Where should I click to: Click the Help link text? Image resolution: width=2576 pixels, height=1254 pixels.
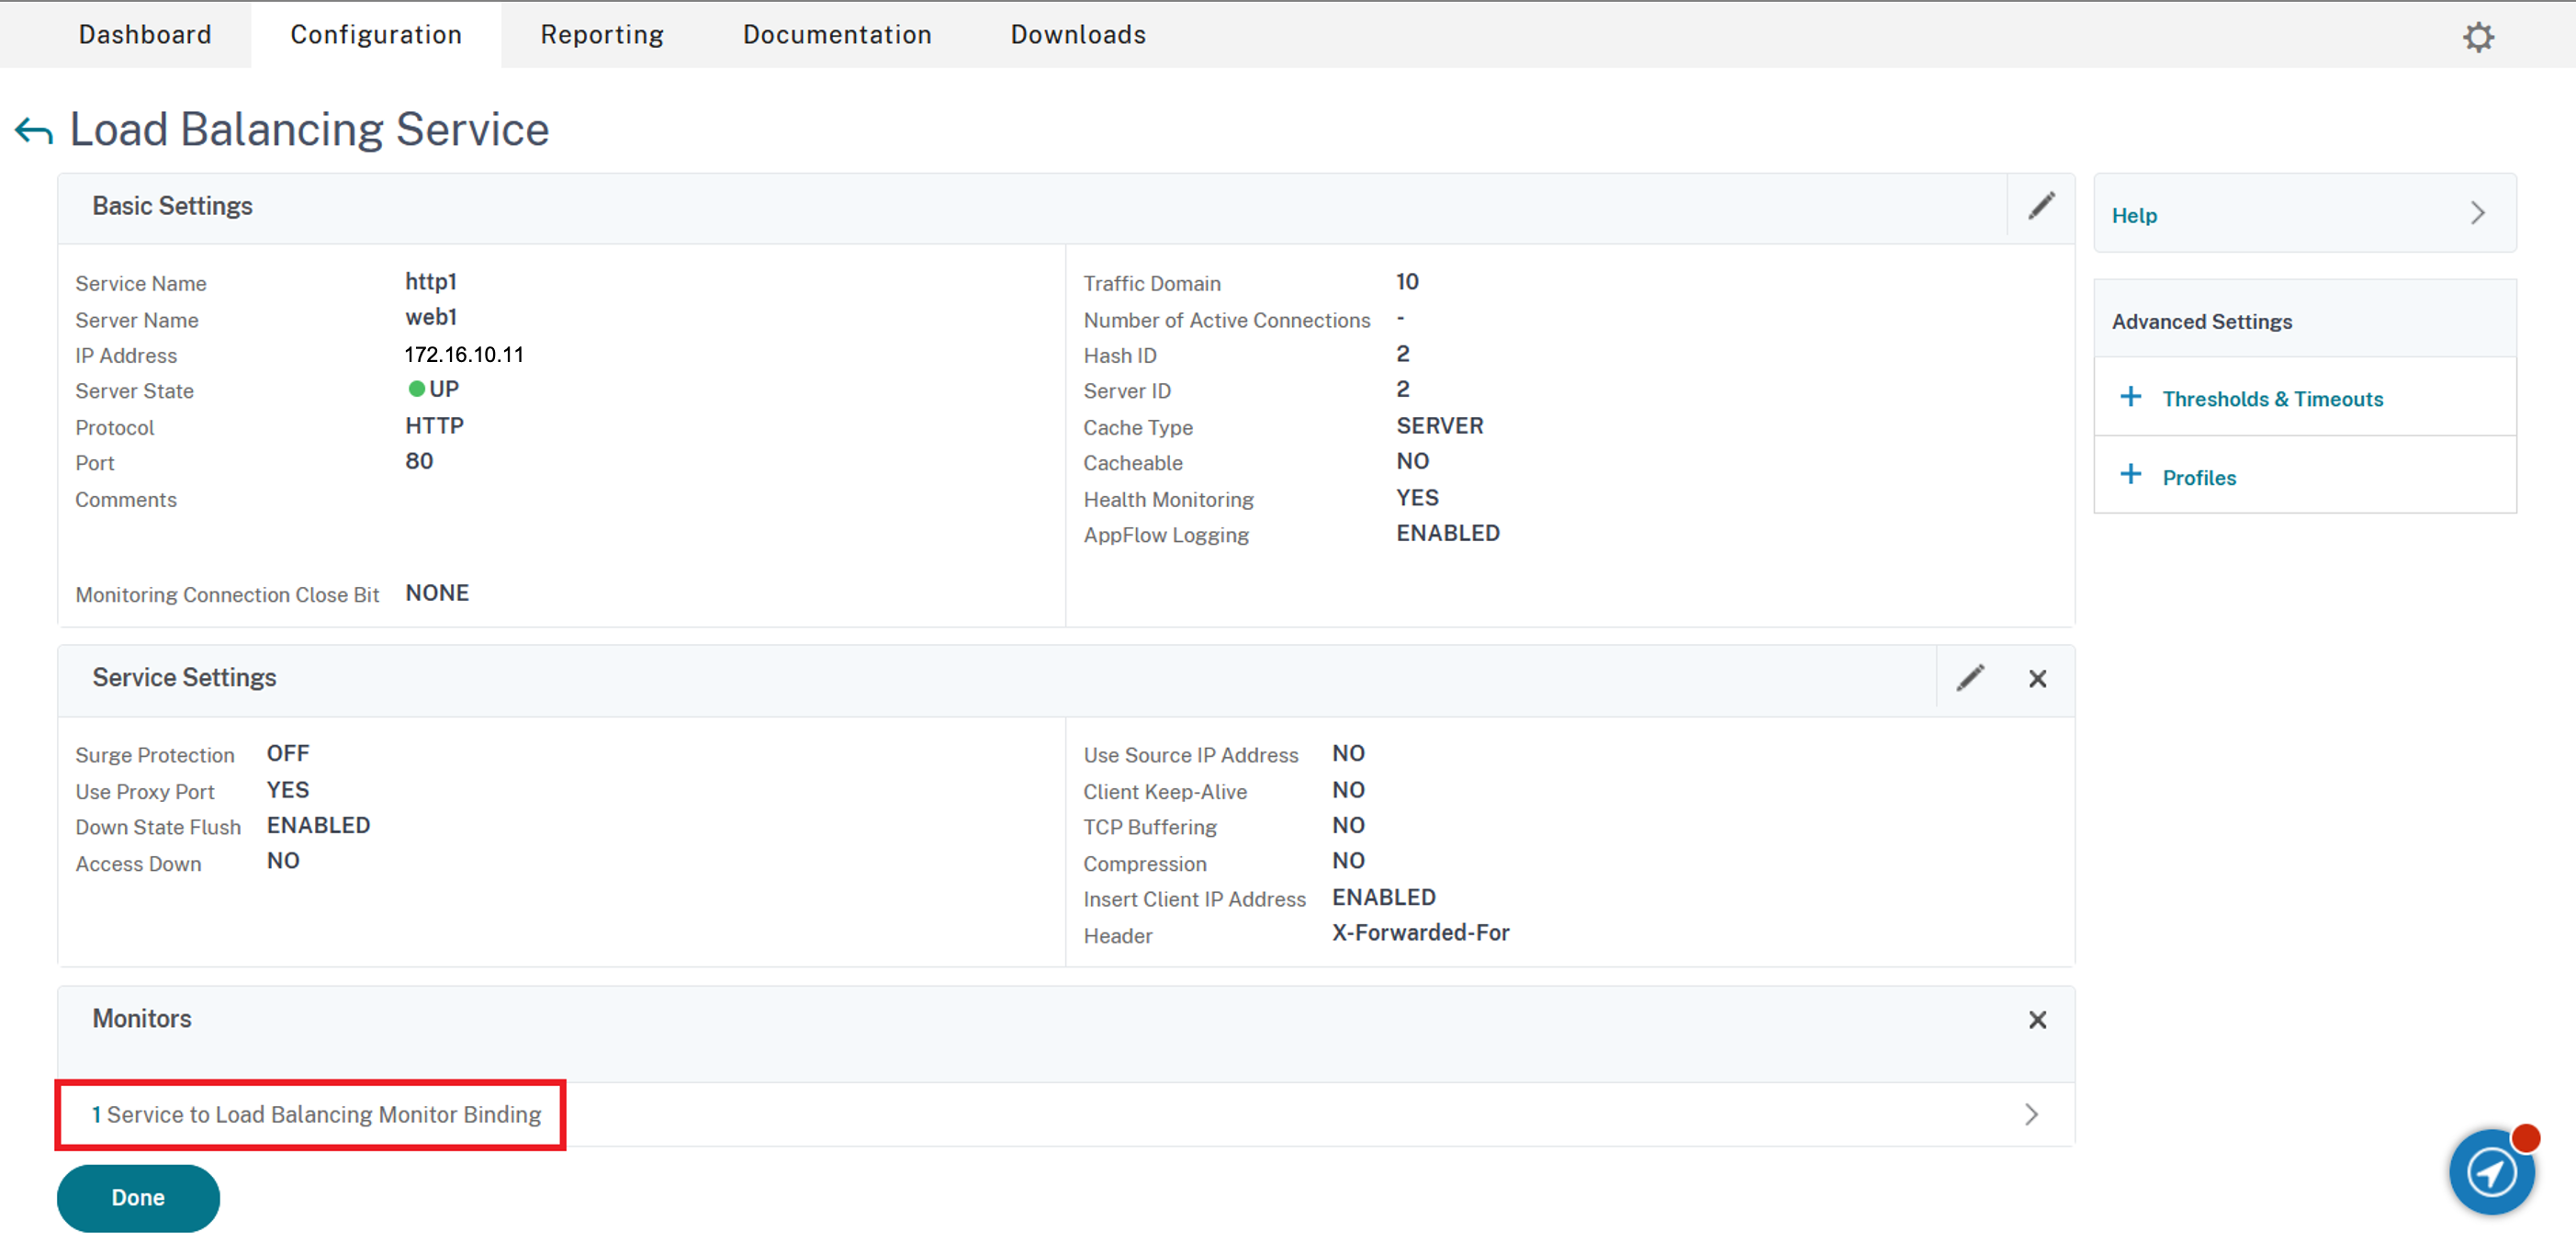2134,215
